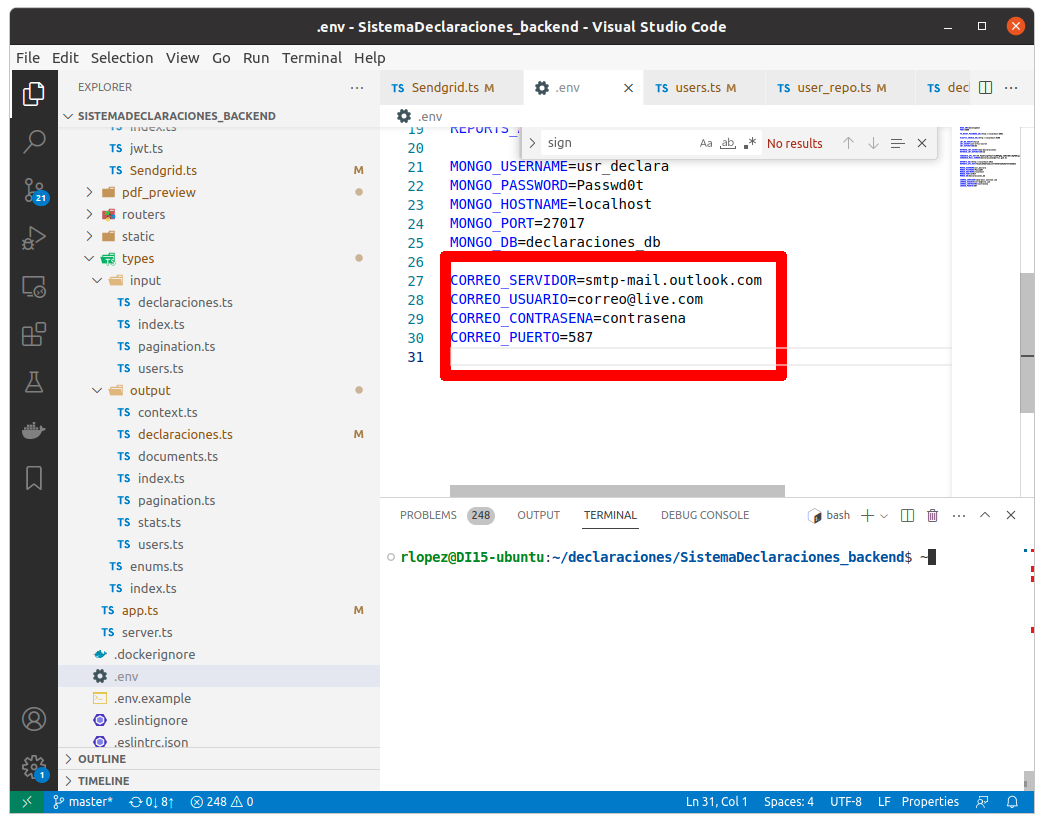1044x823 pixels.
Task: Open the Extensions view icon
Action: 33,333
